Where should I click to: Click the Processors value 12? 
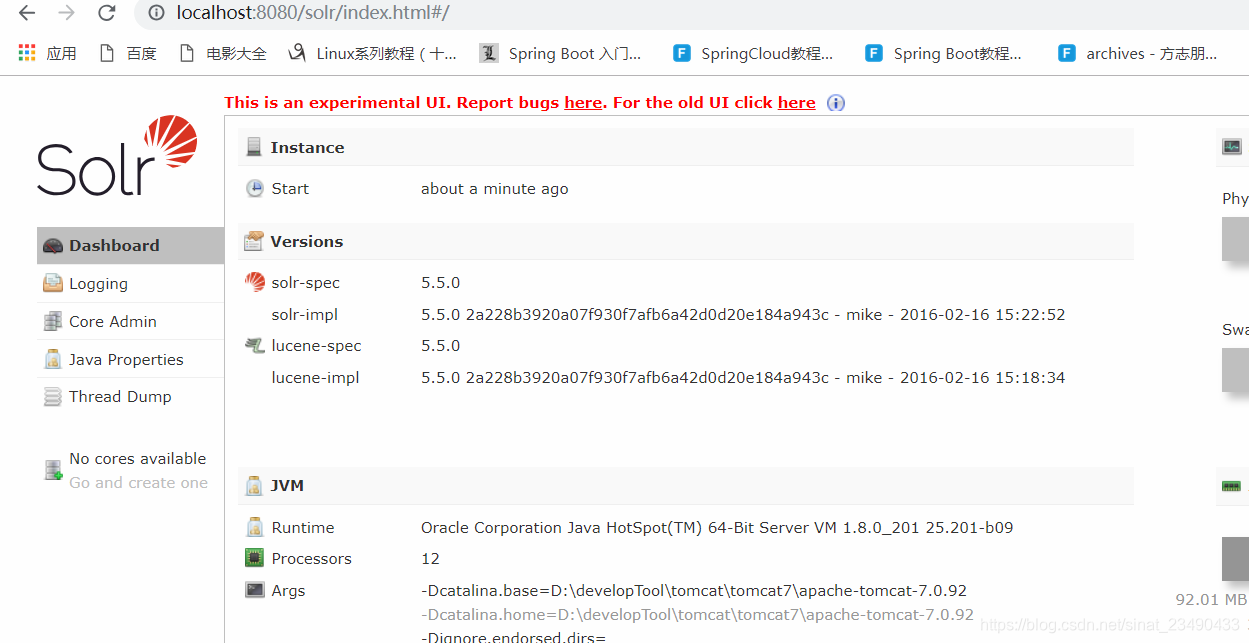coord(430,558)
